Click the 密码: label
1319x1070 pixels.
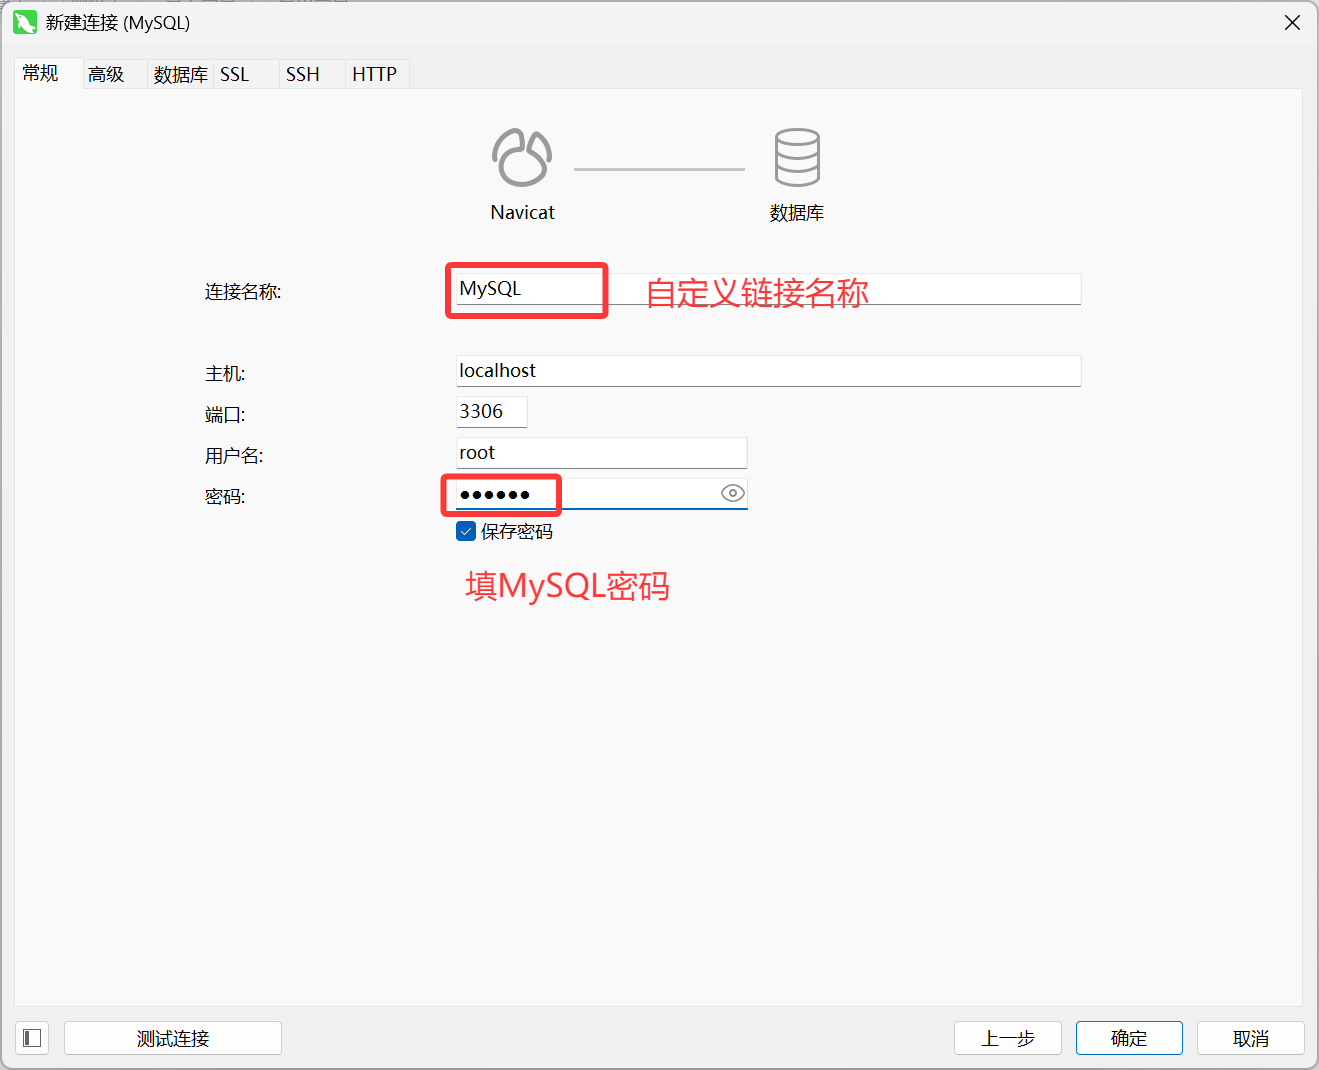225,497
